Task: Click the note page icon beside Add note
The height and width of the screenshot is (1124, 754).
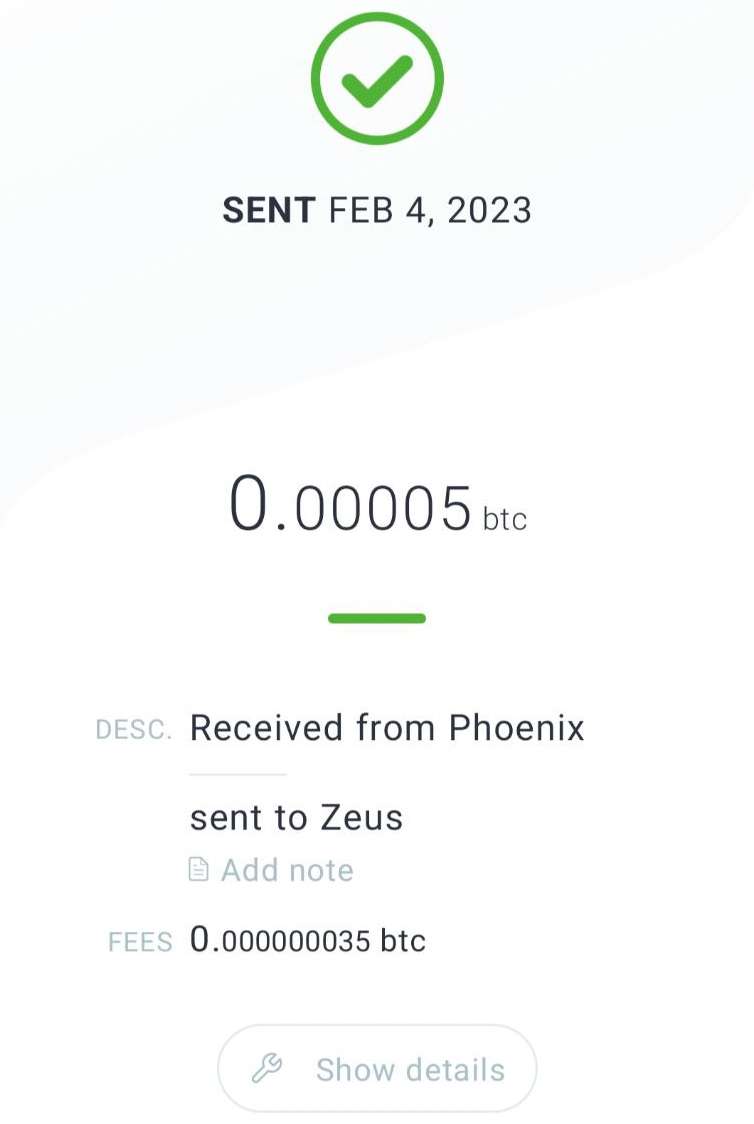Action: (x=199, y=870)
